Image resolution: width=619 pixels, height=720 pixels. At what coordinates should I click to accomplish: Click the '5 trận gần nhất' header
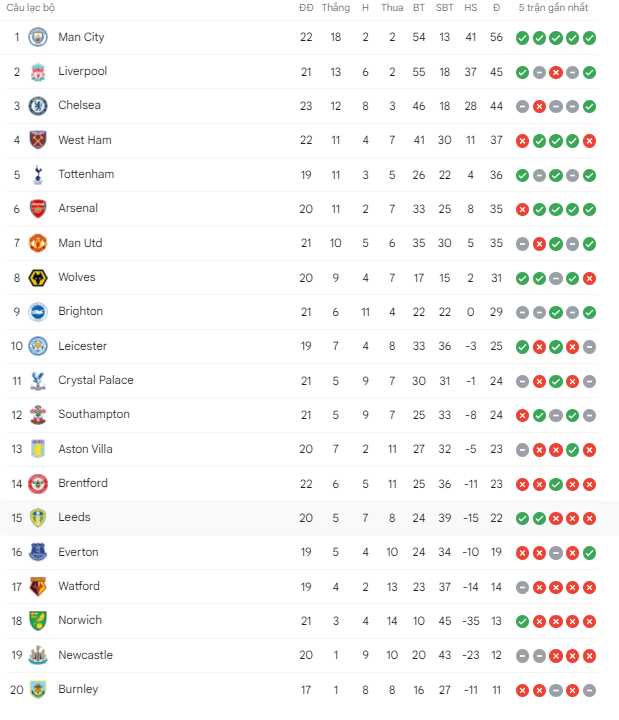pyautogui.click(x=553, y=8)
